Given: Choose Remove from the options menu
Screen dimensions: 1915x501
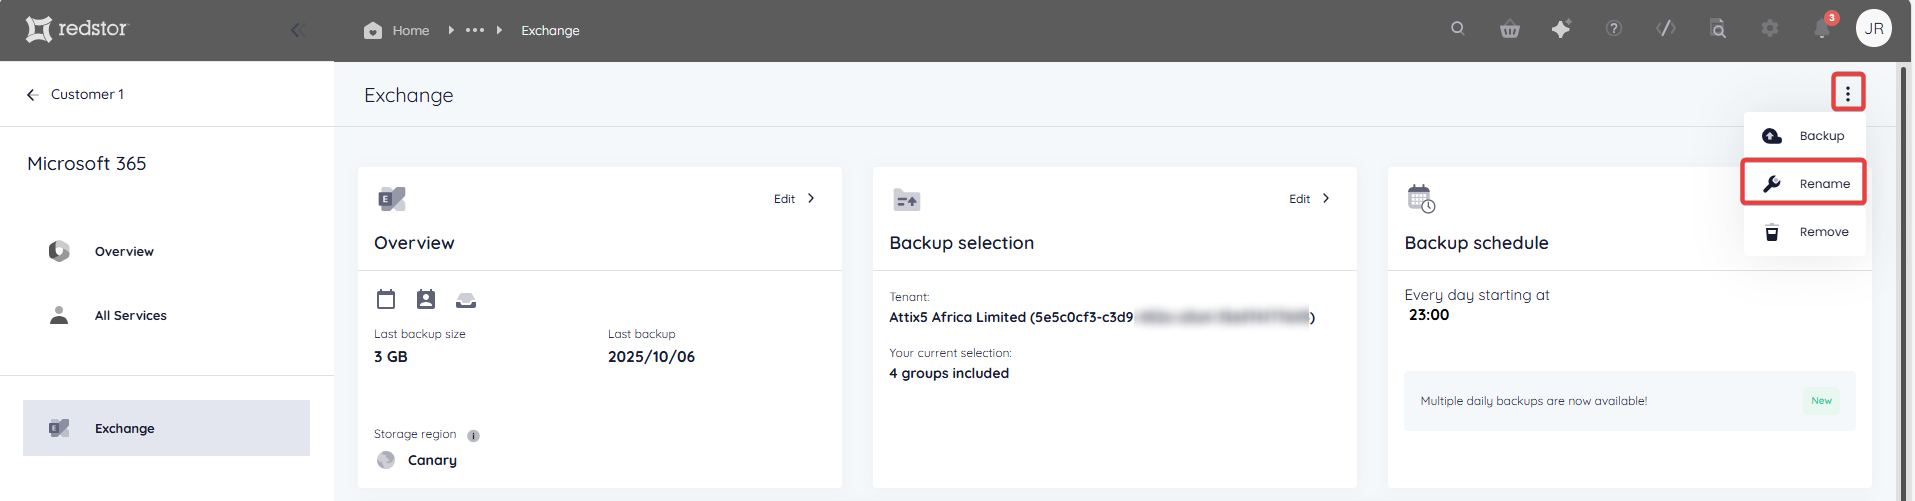Looking at the screenshot, I should coord(1804,232).
